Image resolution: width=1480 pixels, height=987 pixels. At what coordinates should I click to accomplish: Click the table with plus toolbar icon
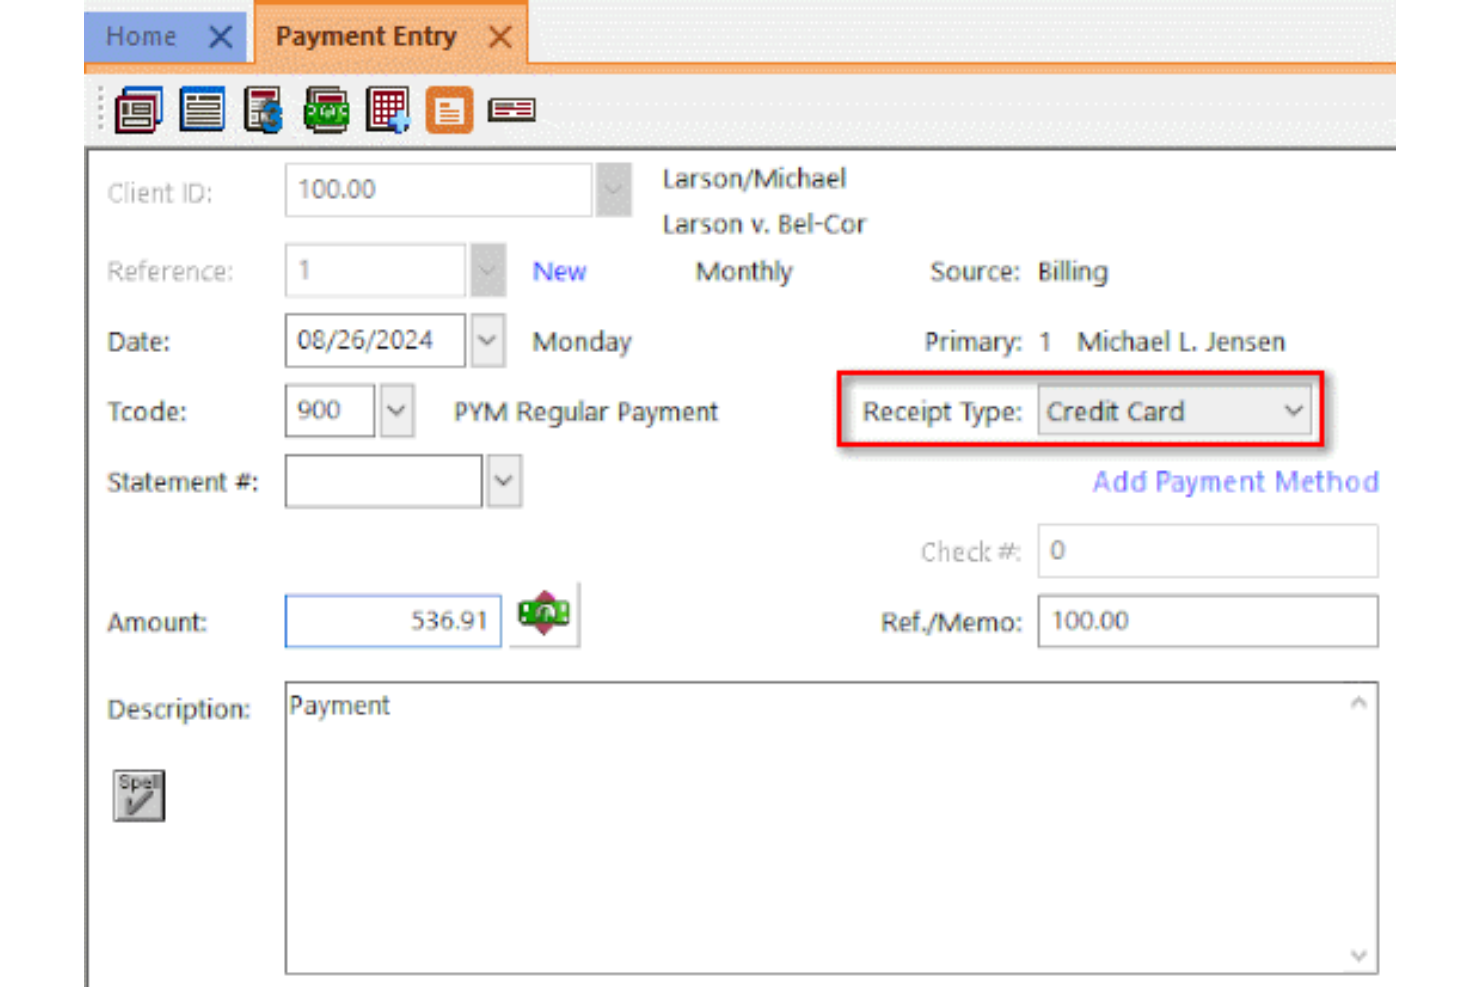click(387, 110)
